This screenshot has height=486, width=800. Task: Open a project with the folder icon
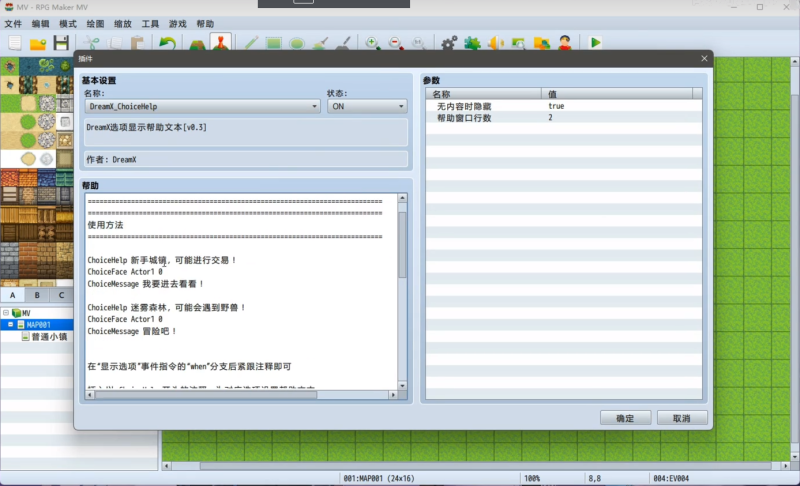coord(38,43)
